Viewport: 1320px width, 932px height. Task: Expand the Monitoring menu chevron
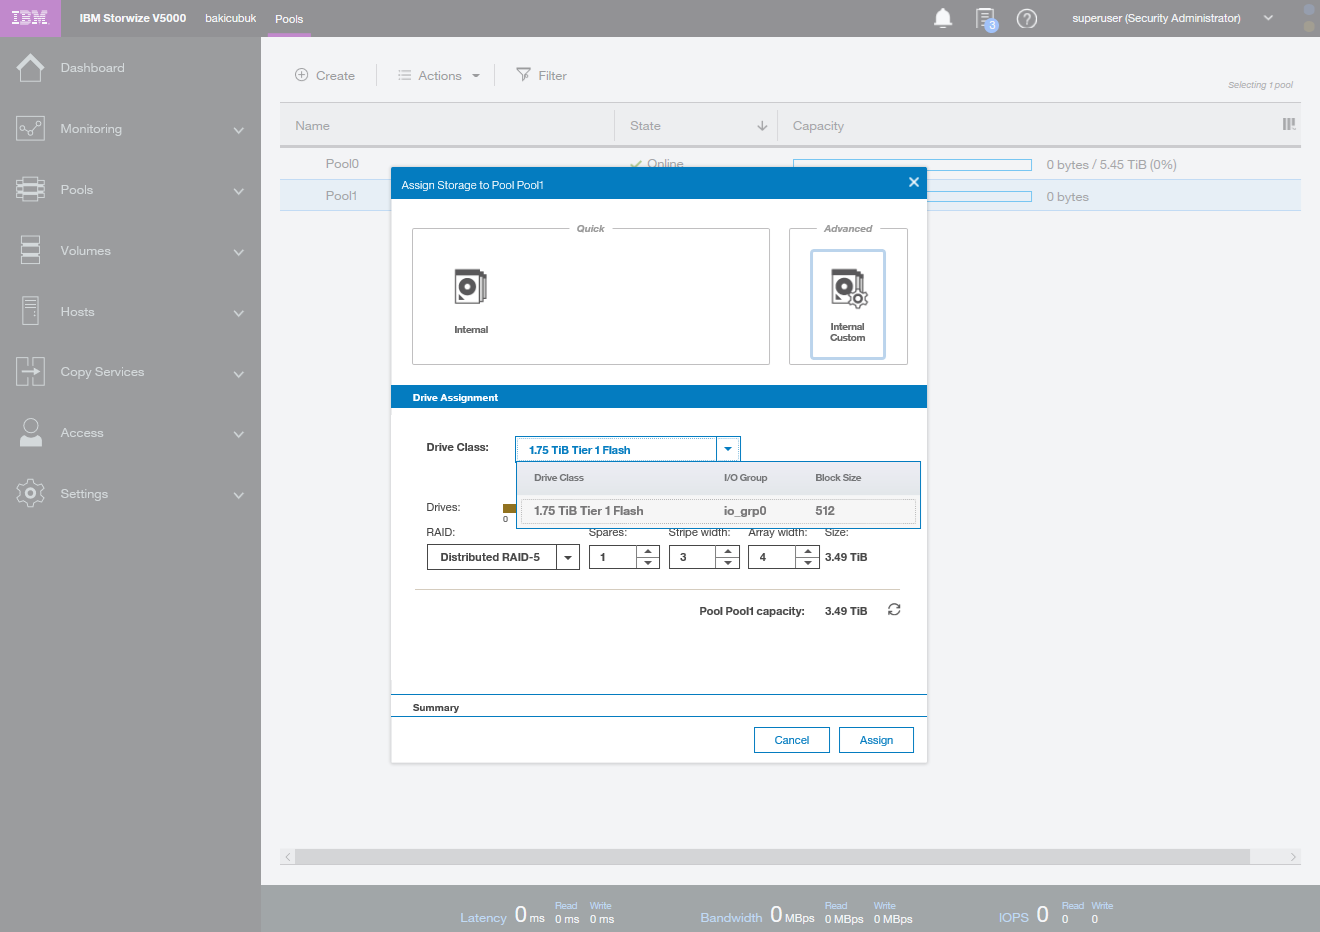tap(238, 130)
